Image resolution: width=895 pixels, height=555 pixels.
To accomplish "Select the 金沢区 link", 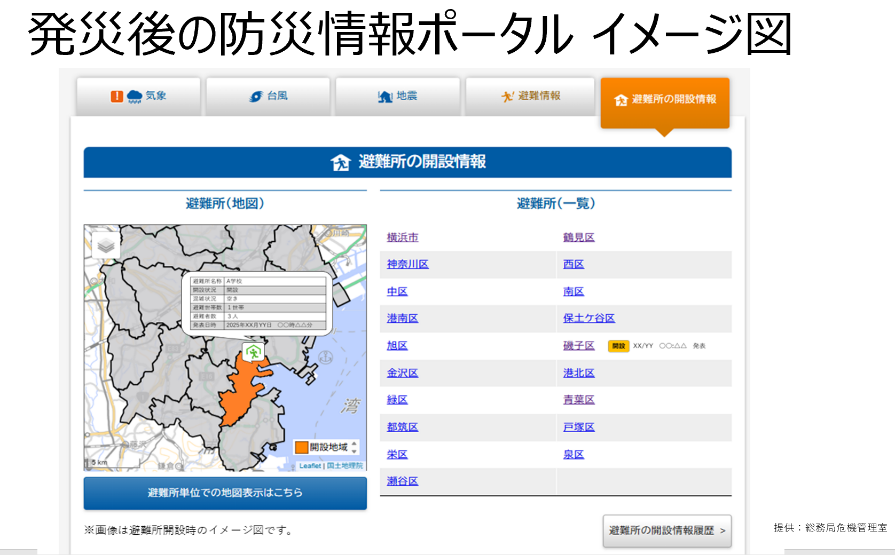I will point(402,373).
